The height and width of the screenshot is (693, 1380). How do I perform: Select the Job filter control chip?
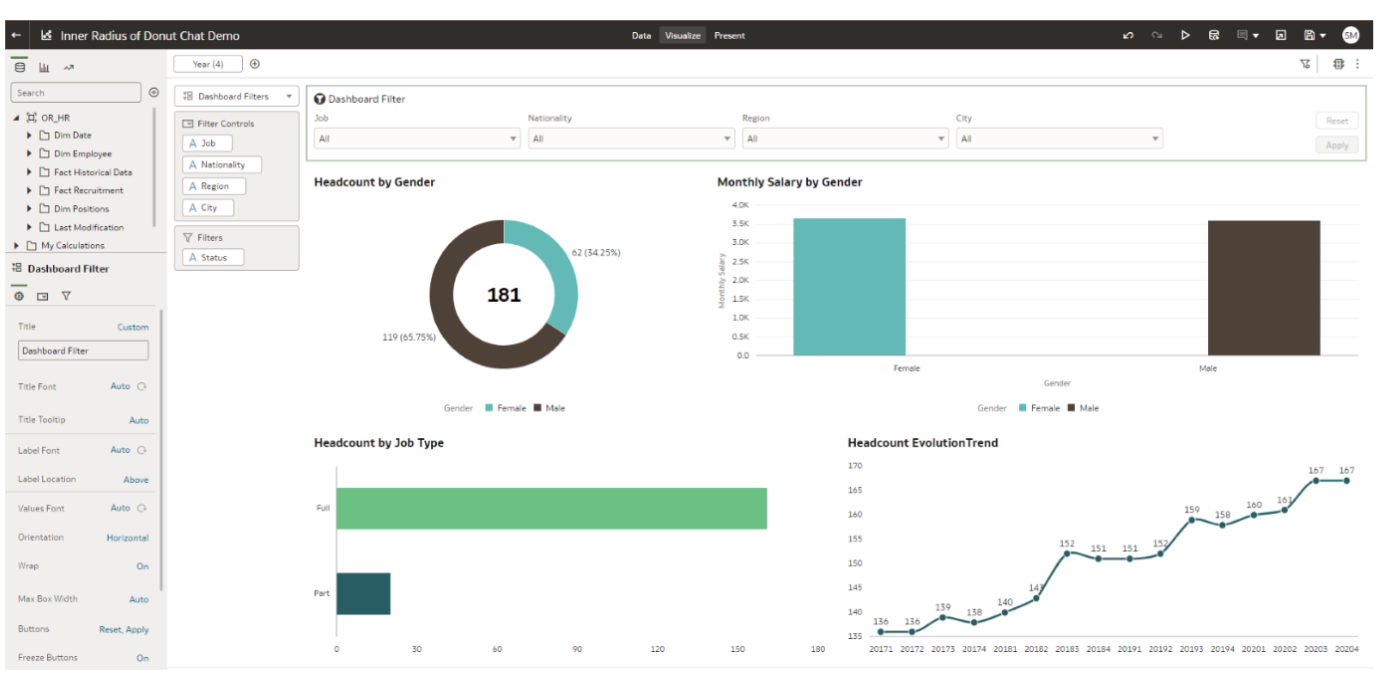coord(207,143)
